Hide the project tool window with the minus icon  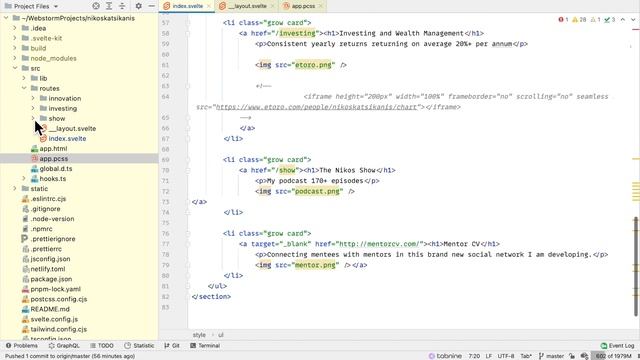coord(151,6)
